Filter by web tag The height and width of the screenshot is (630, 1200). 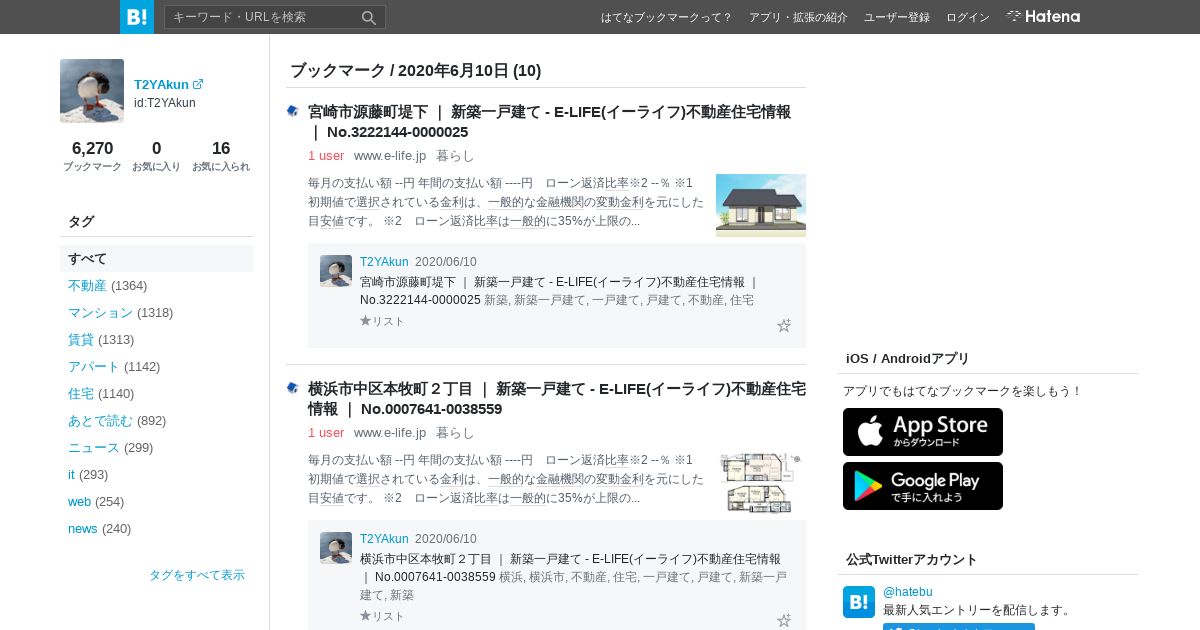click(x=79, y=501)
